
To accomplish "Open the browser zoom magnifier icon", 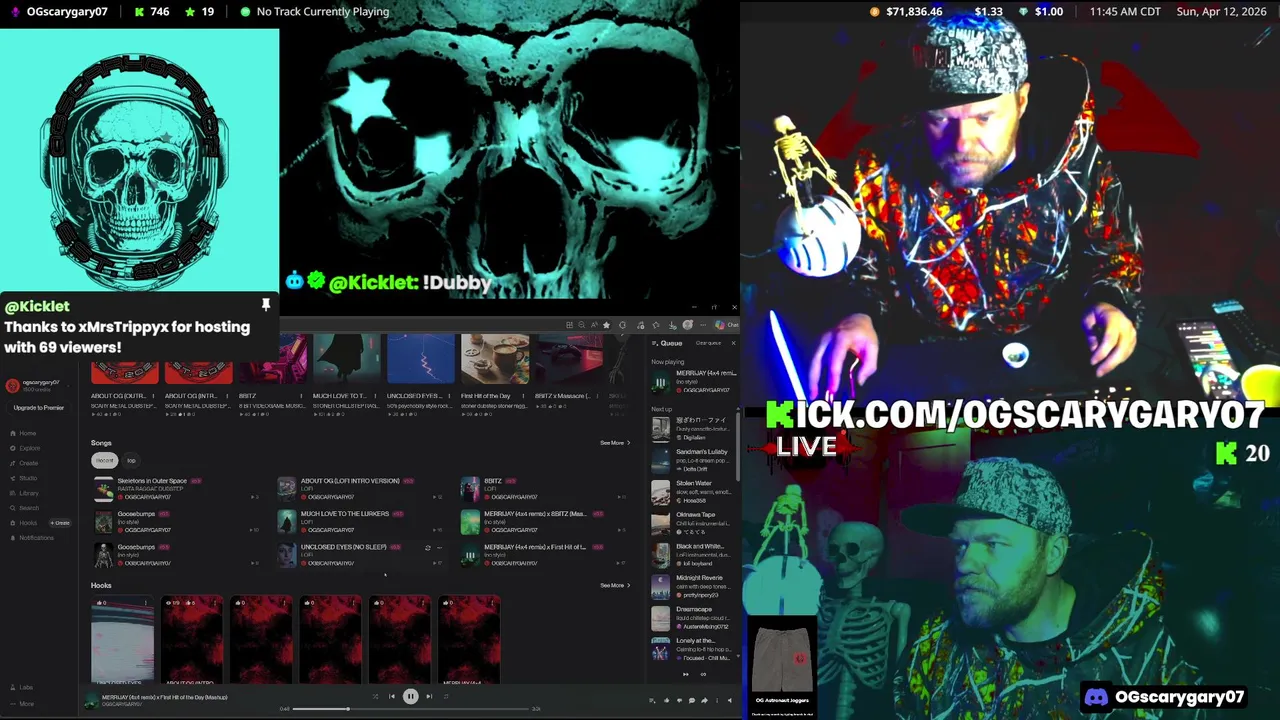I will pos(581,325).
